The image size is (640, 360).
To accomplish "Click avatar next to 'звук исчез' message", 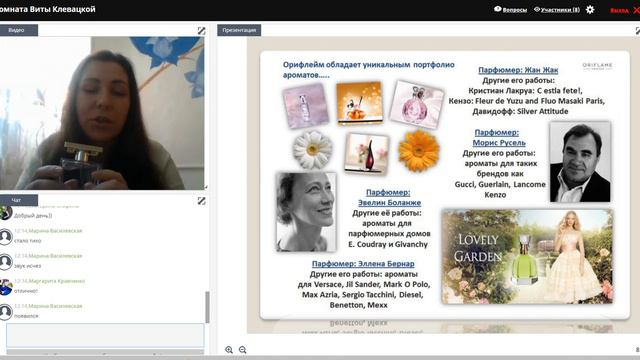I will (6, 262).
